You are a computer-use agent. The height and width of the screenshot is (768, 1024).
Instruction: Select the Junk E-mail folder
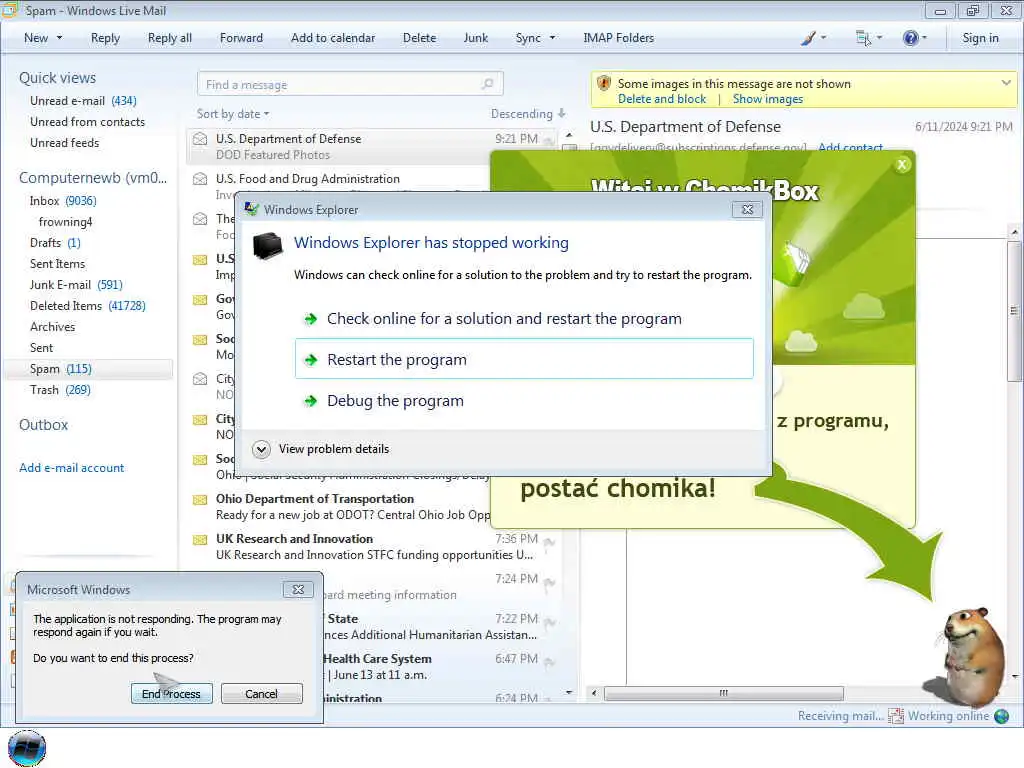76,285
